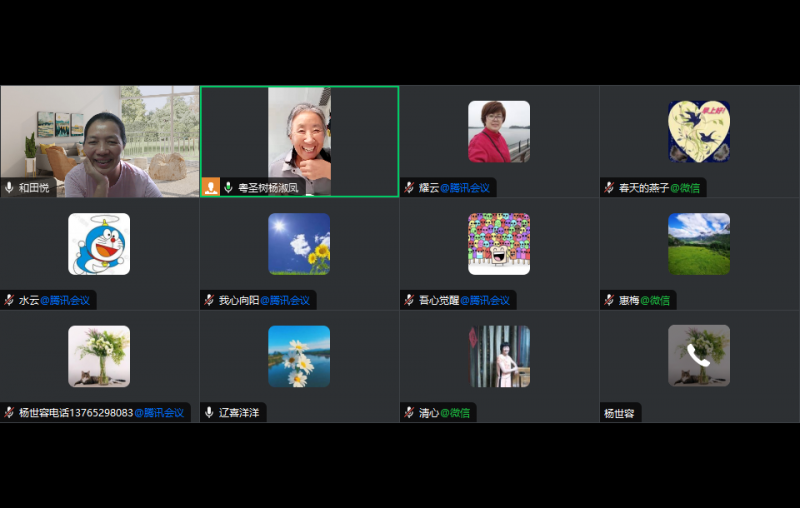Click the name label 杨世容电话13765298083
This screenshot has height=508, width=800.
click(75, 412)
